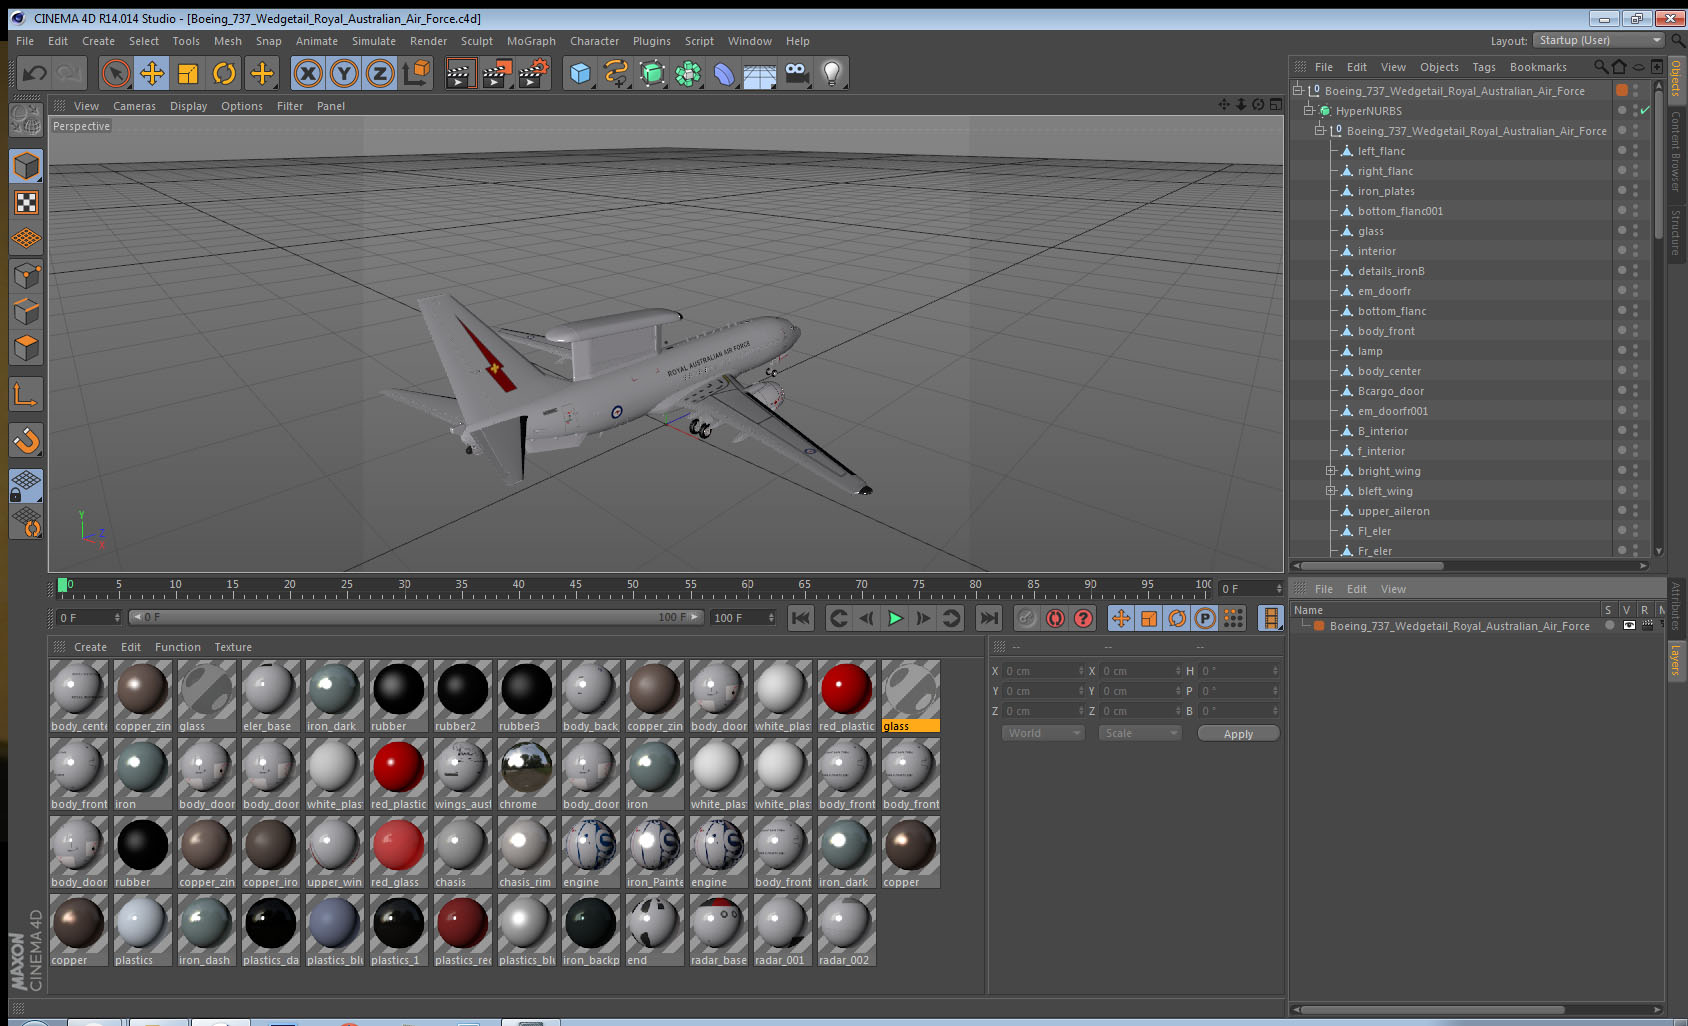Switch to Edges mode icon

26,311
